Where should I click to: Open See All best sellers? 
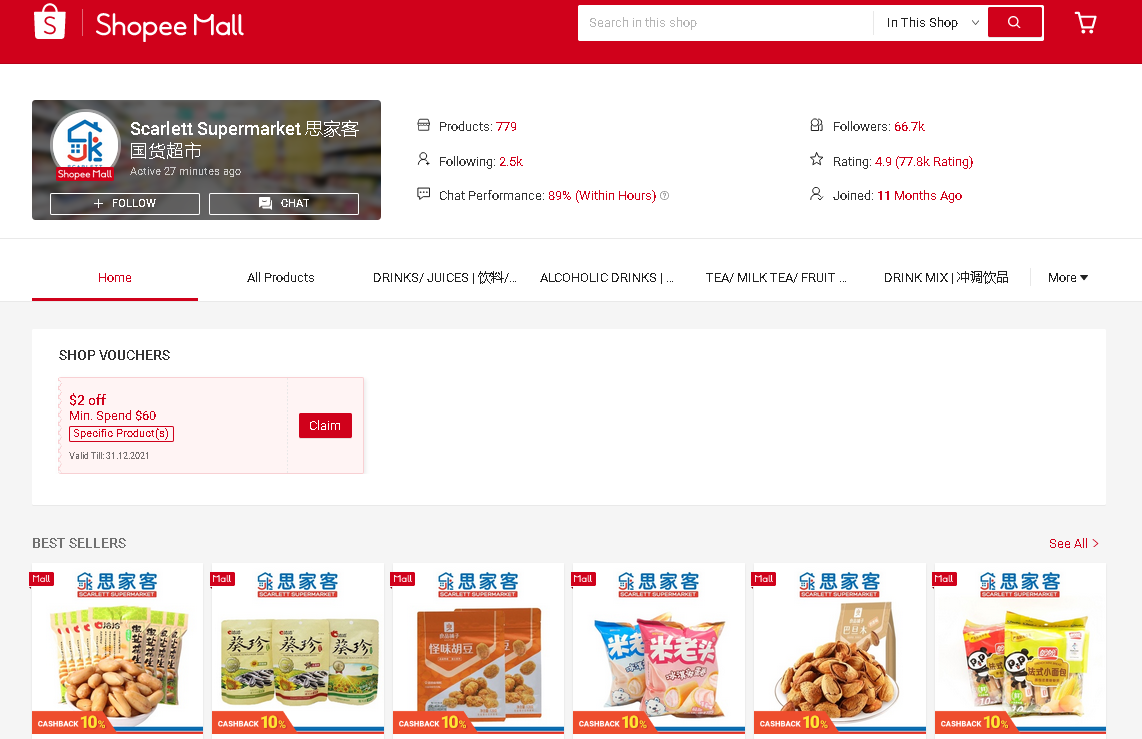[1073, 543]
